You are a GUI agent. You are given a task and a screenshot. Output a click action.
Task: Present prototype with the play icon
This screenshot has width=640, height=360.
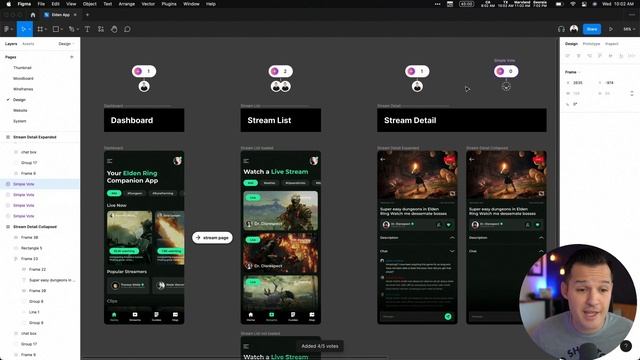611,29
